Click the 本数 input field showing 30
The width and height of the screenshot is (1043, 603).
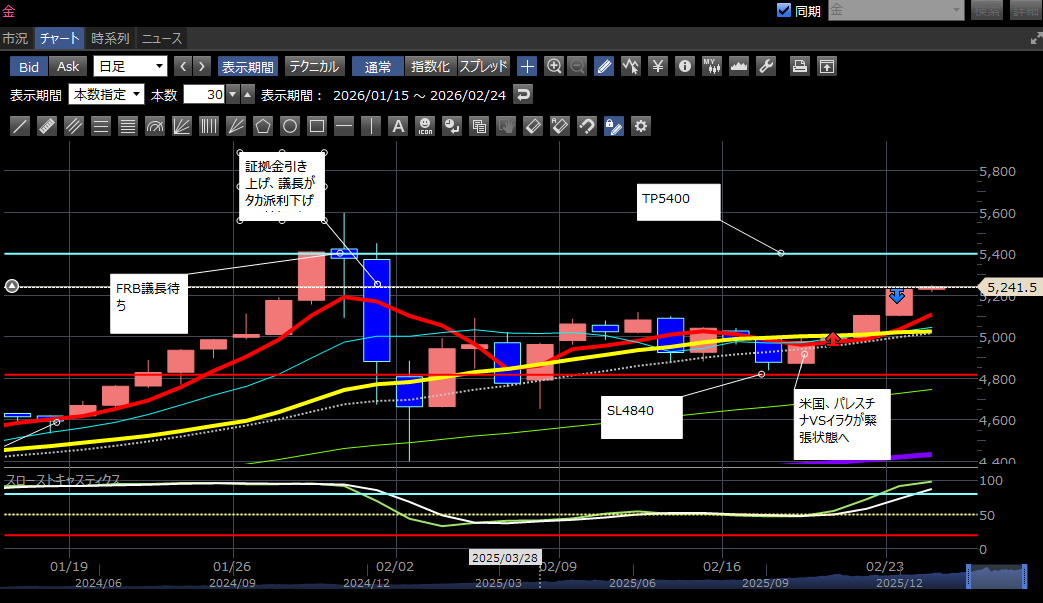point(204,95)
